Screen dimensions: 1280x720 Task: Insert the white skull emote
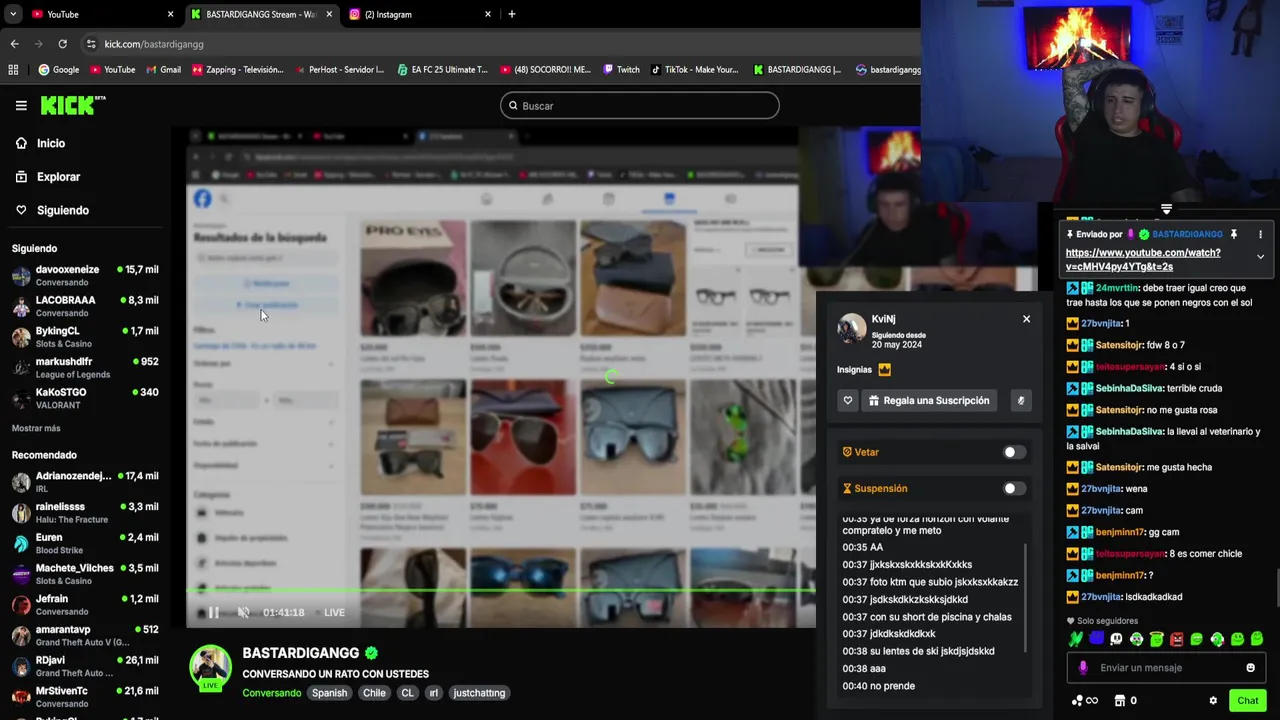coord(1116,639)
